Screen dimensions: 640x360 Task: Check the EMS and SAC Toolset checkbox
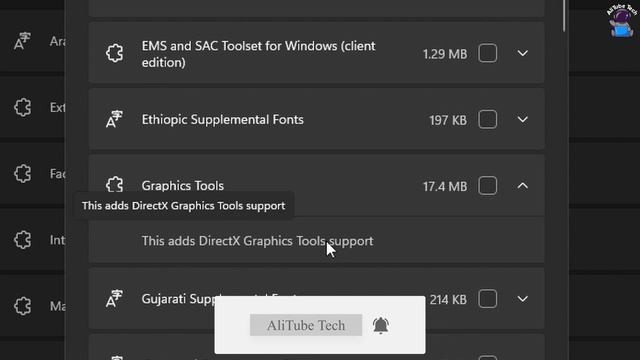click(x=487, y=53)
